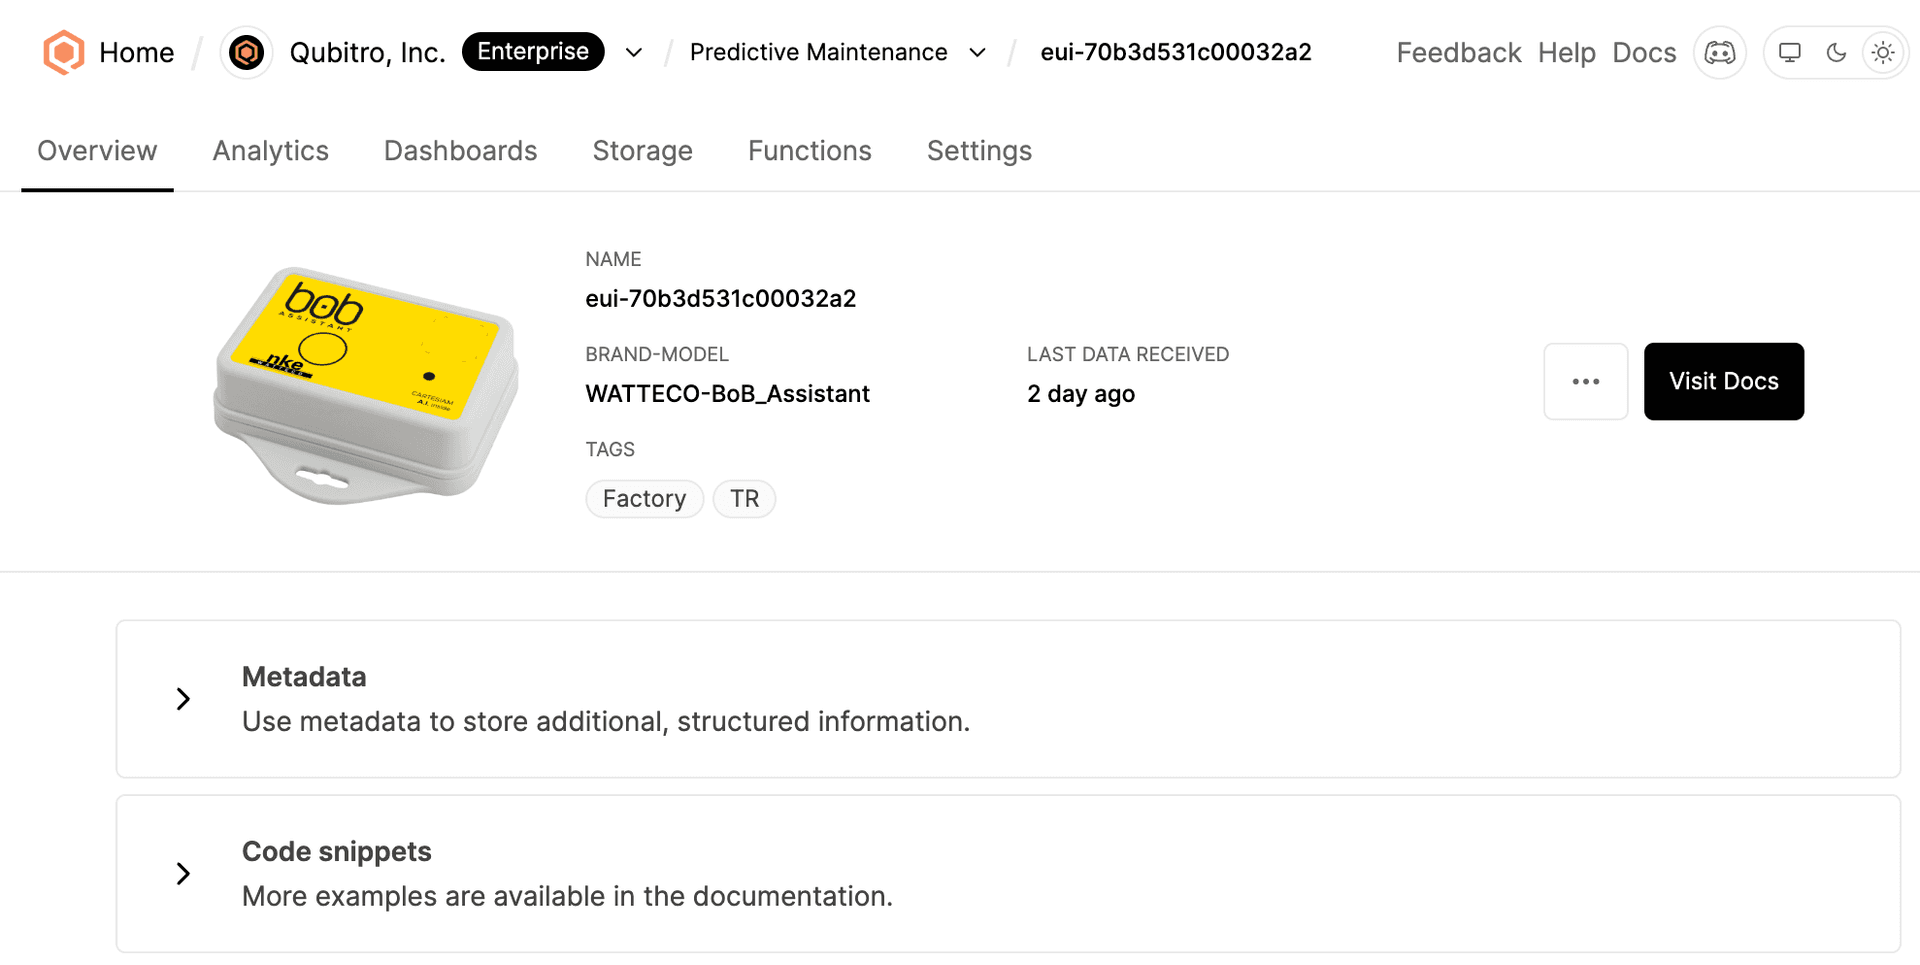Open the Predictive Maintenance project dropdown chevron

click(x=978, y=52)
